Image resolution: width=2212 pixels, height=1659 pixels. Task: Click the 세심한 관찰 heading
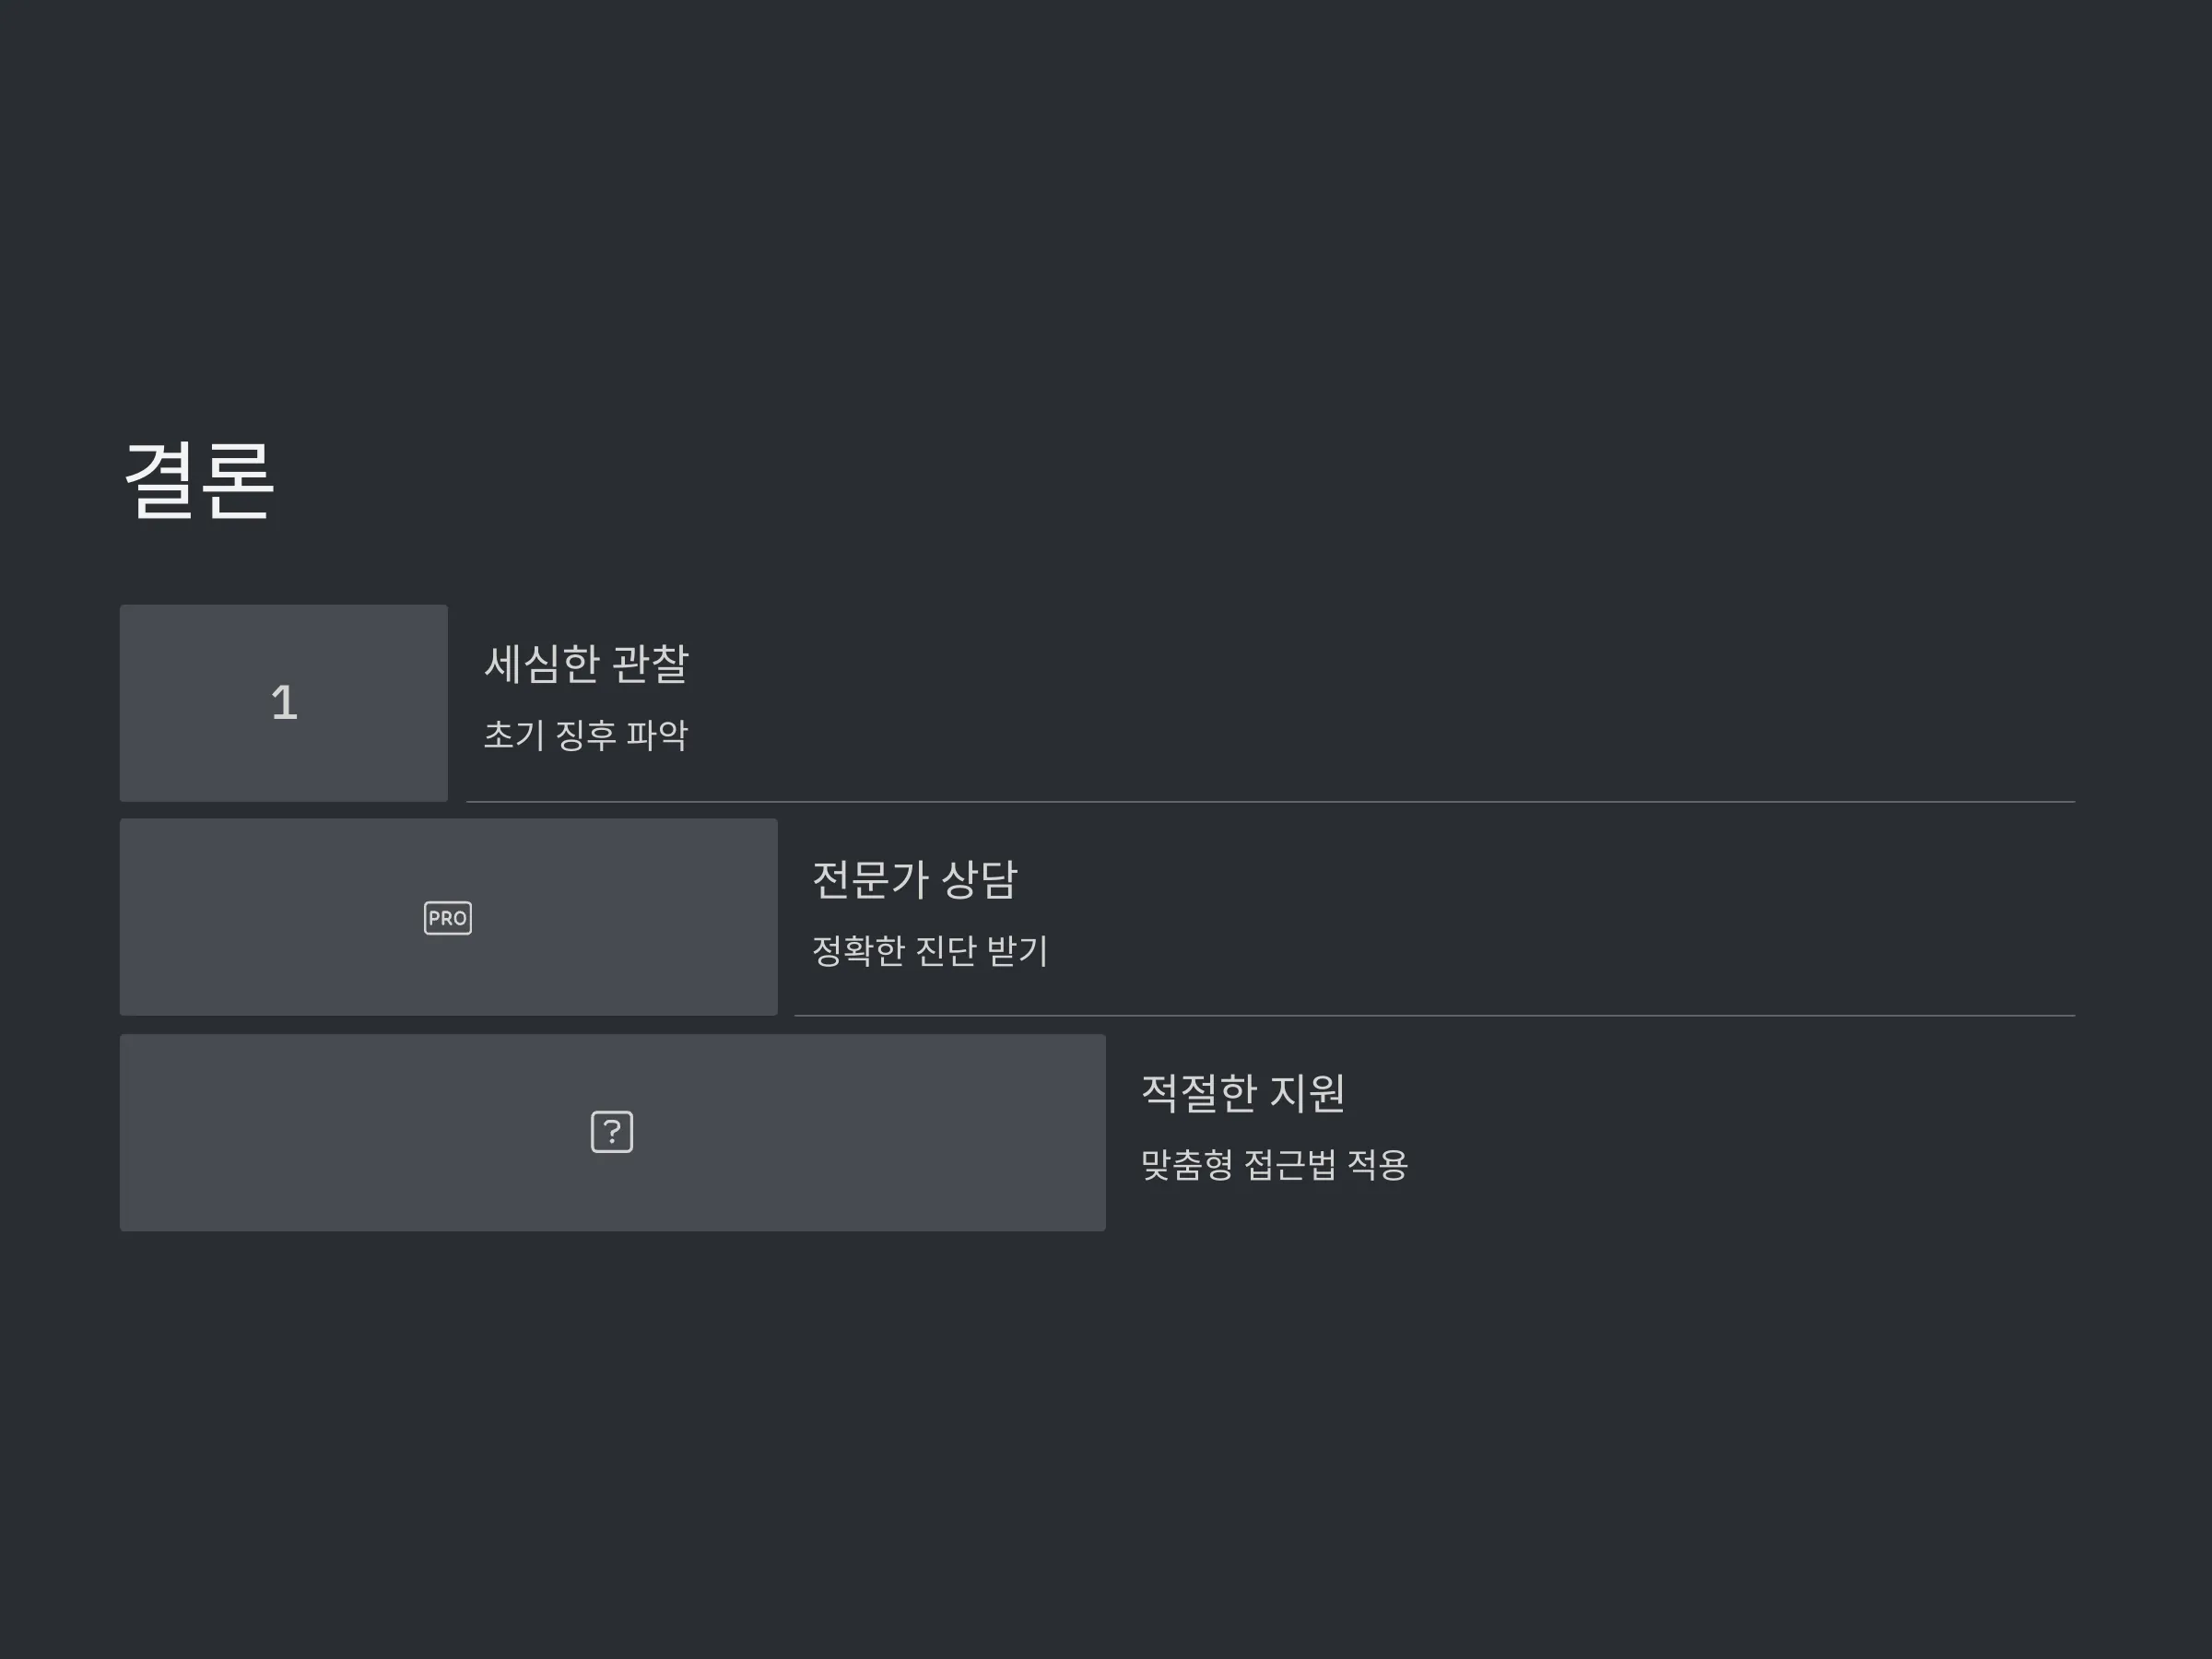(x=586, y=664)
